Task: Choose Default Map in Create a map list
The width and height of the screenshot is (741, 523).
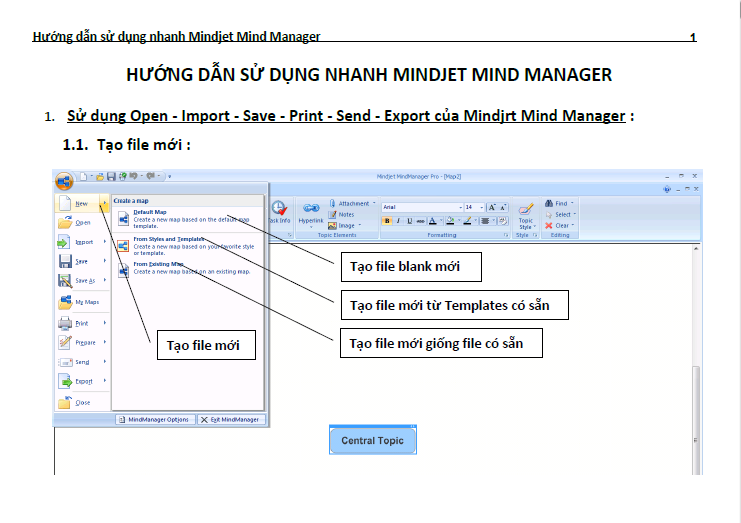Action: (189, 219)
